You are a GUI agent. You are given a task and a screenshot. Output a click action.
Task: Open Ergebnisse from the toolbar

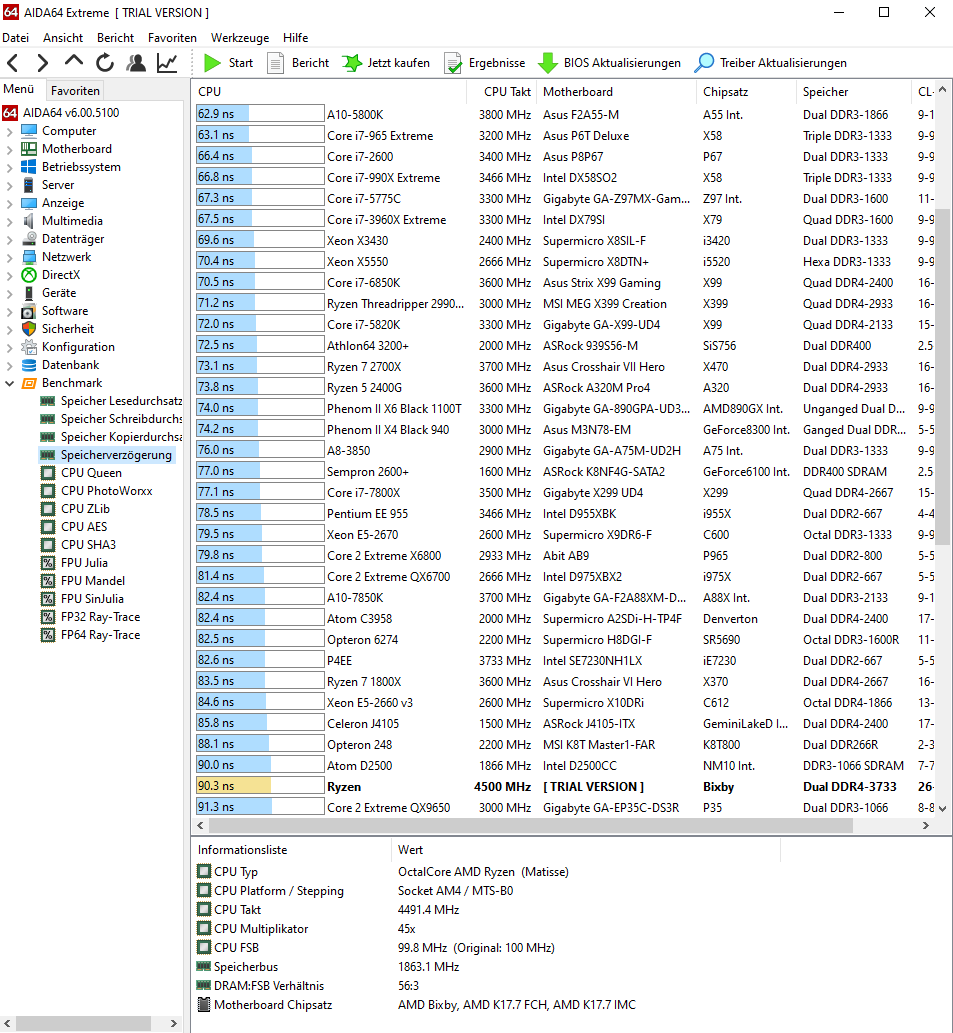[x=485, y=63]
